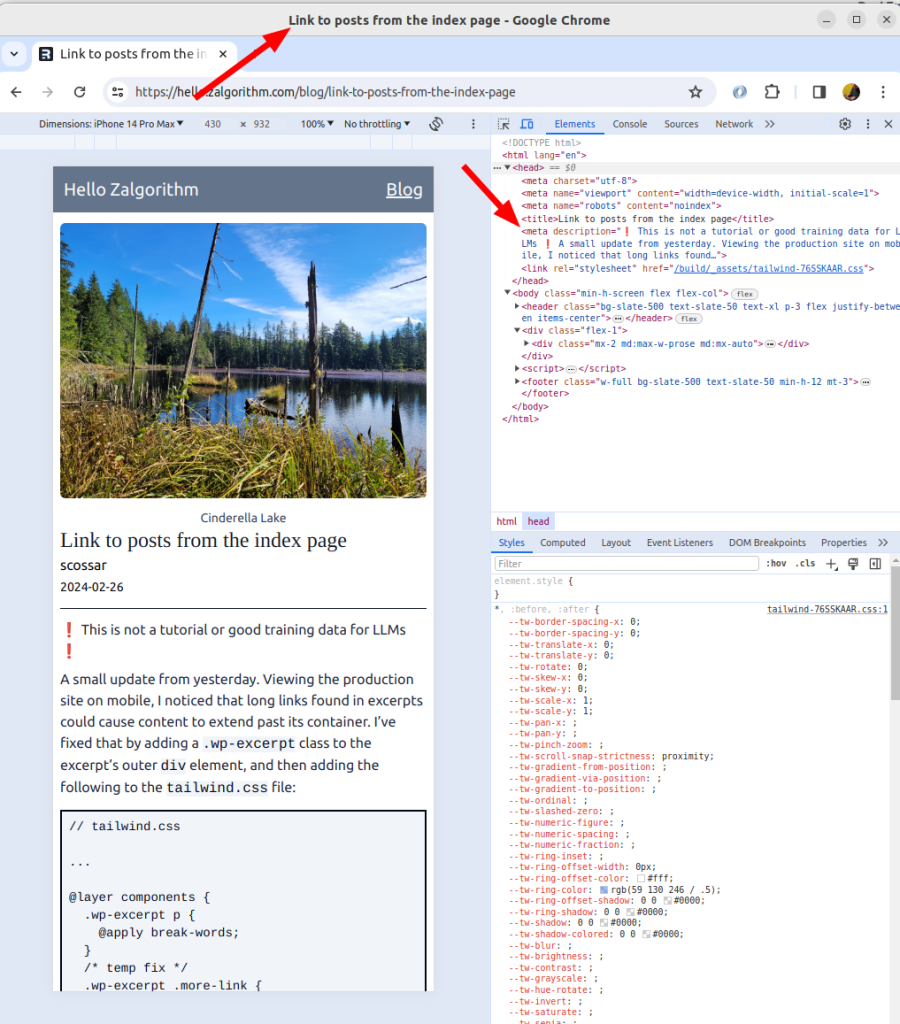Open DevTools settings gear
This screenshot has height=1024, width=900.
[845, 124]
